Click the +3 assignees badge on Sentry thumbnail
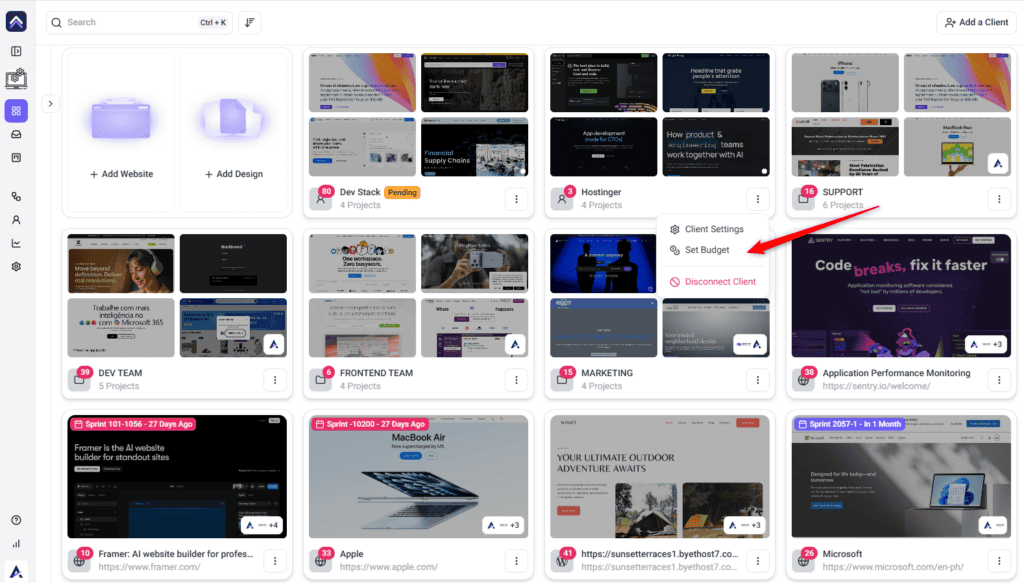The width and height of the screenshot is (1024, 583). click(986, 345)
